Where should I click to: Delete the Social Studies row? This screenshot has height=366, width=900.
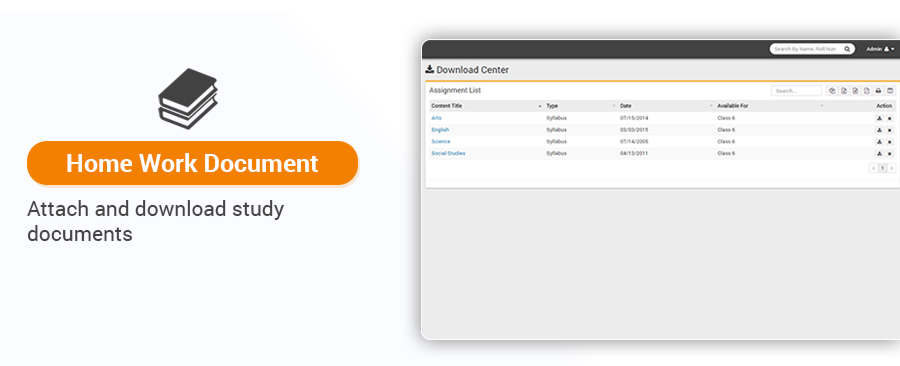tap(890, 154)
